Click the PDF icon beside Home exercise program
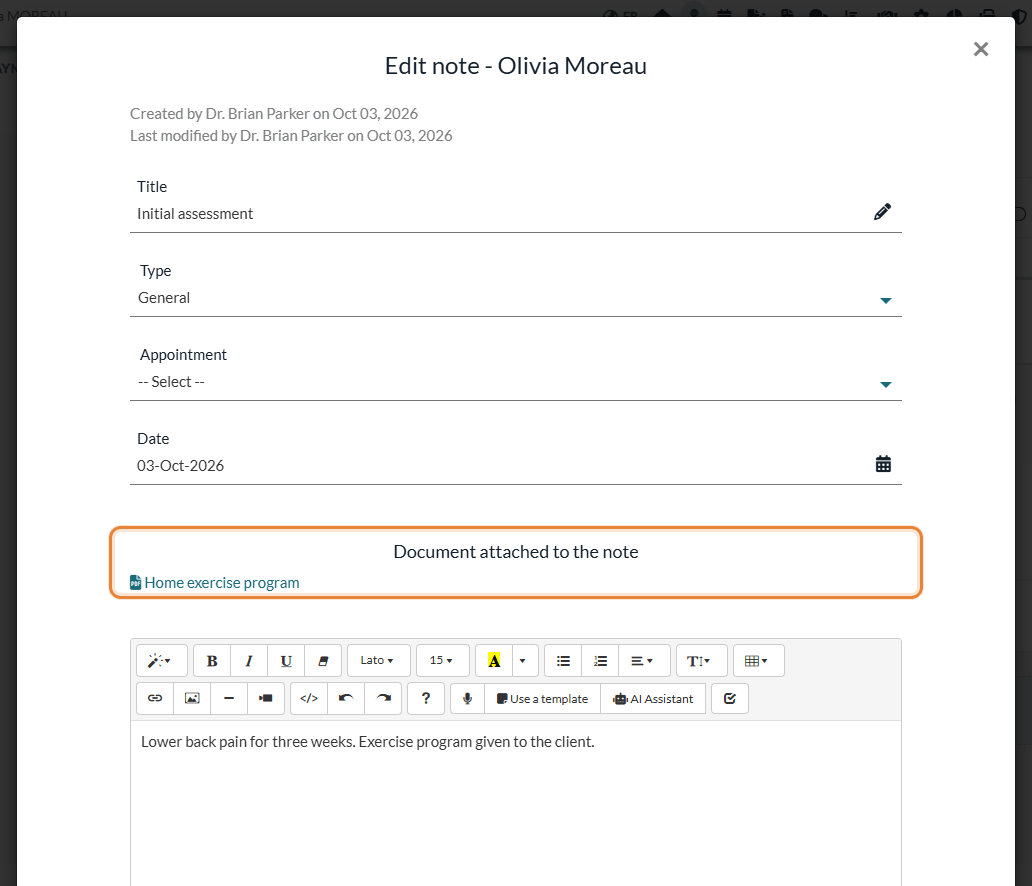The height and width of the screenshot is (886, 1032). pos(135,583)
